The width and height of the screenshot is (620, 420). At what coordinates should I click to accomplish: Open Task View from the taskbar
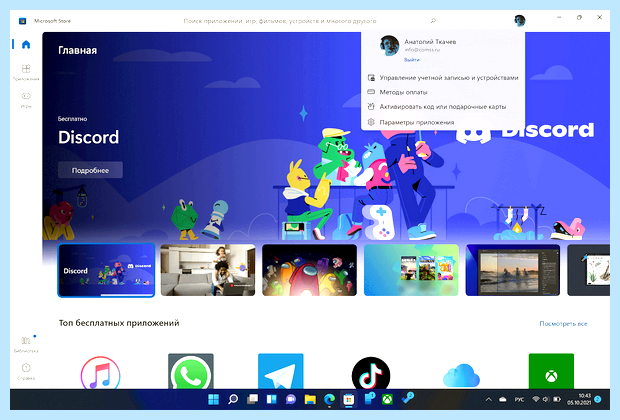(x=252, y=399)
